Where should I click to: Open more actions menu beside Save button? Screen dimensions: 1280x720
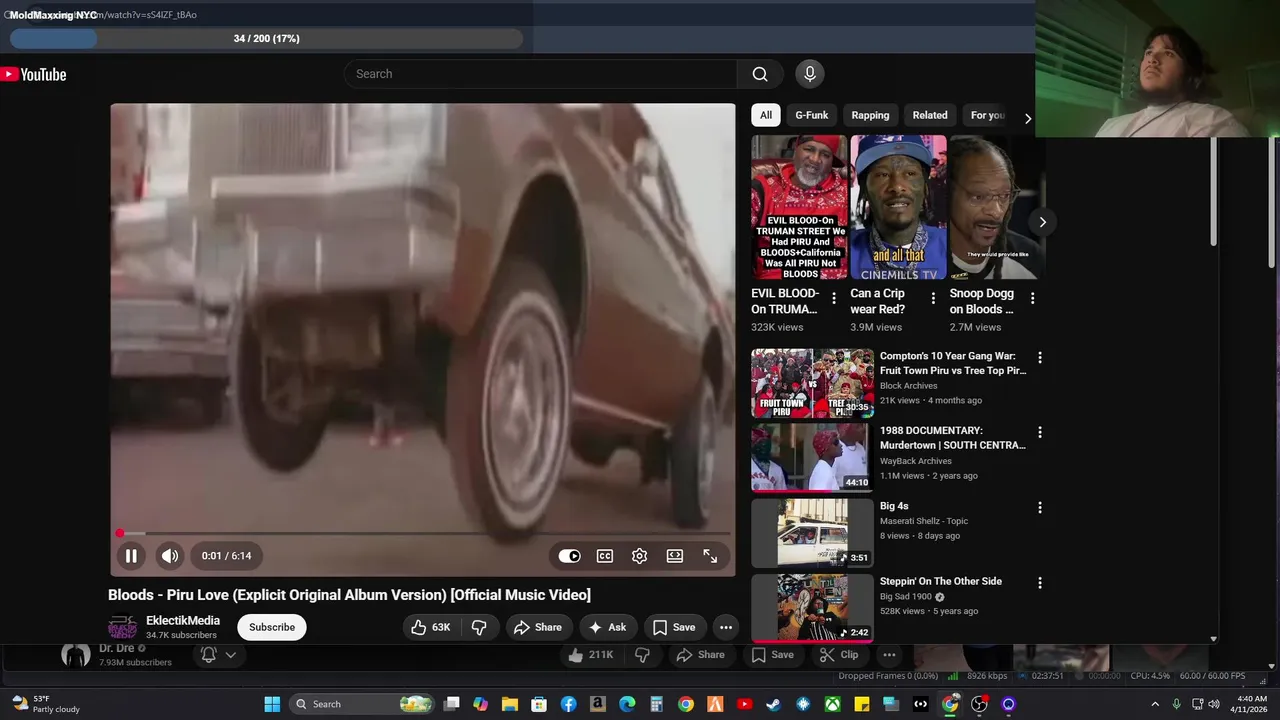click(726, 627)
